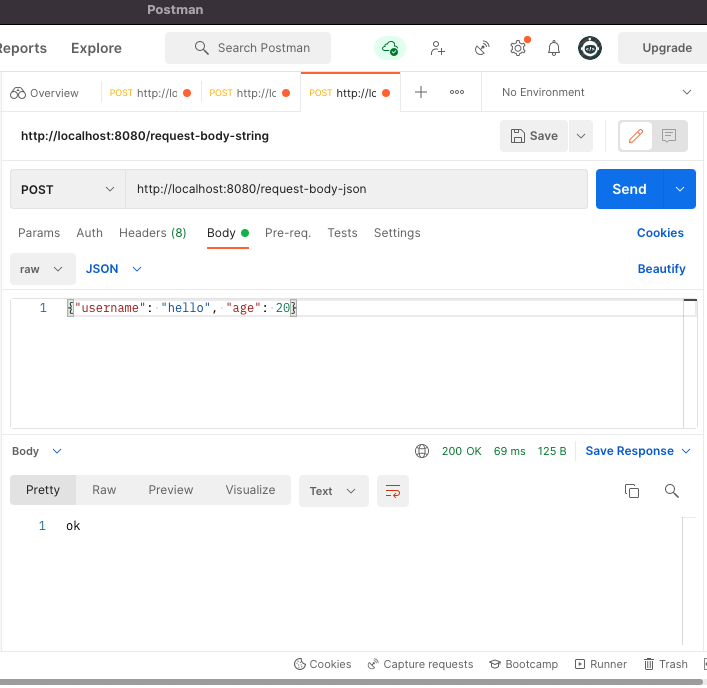Open Bootcamp from the status bar
This screenshot has height=688, width=707.
[524, 664]
